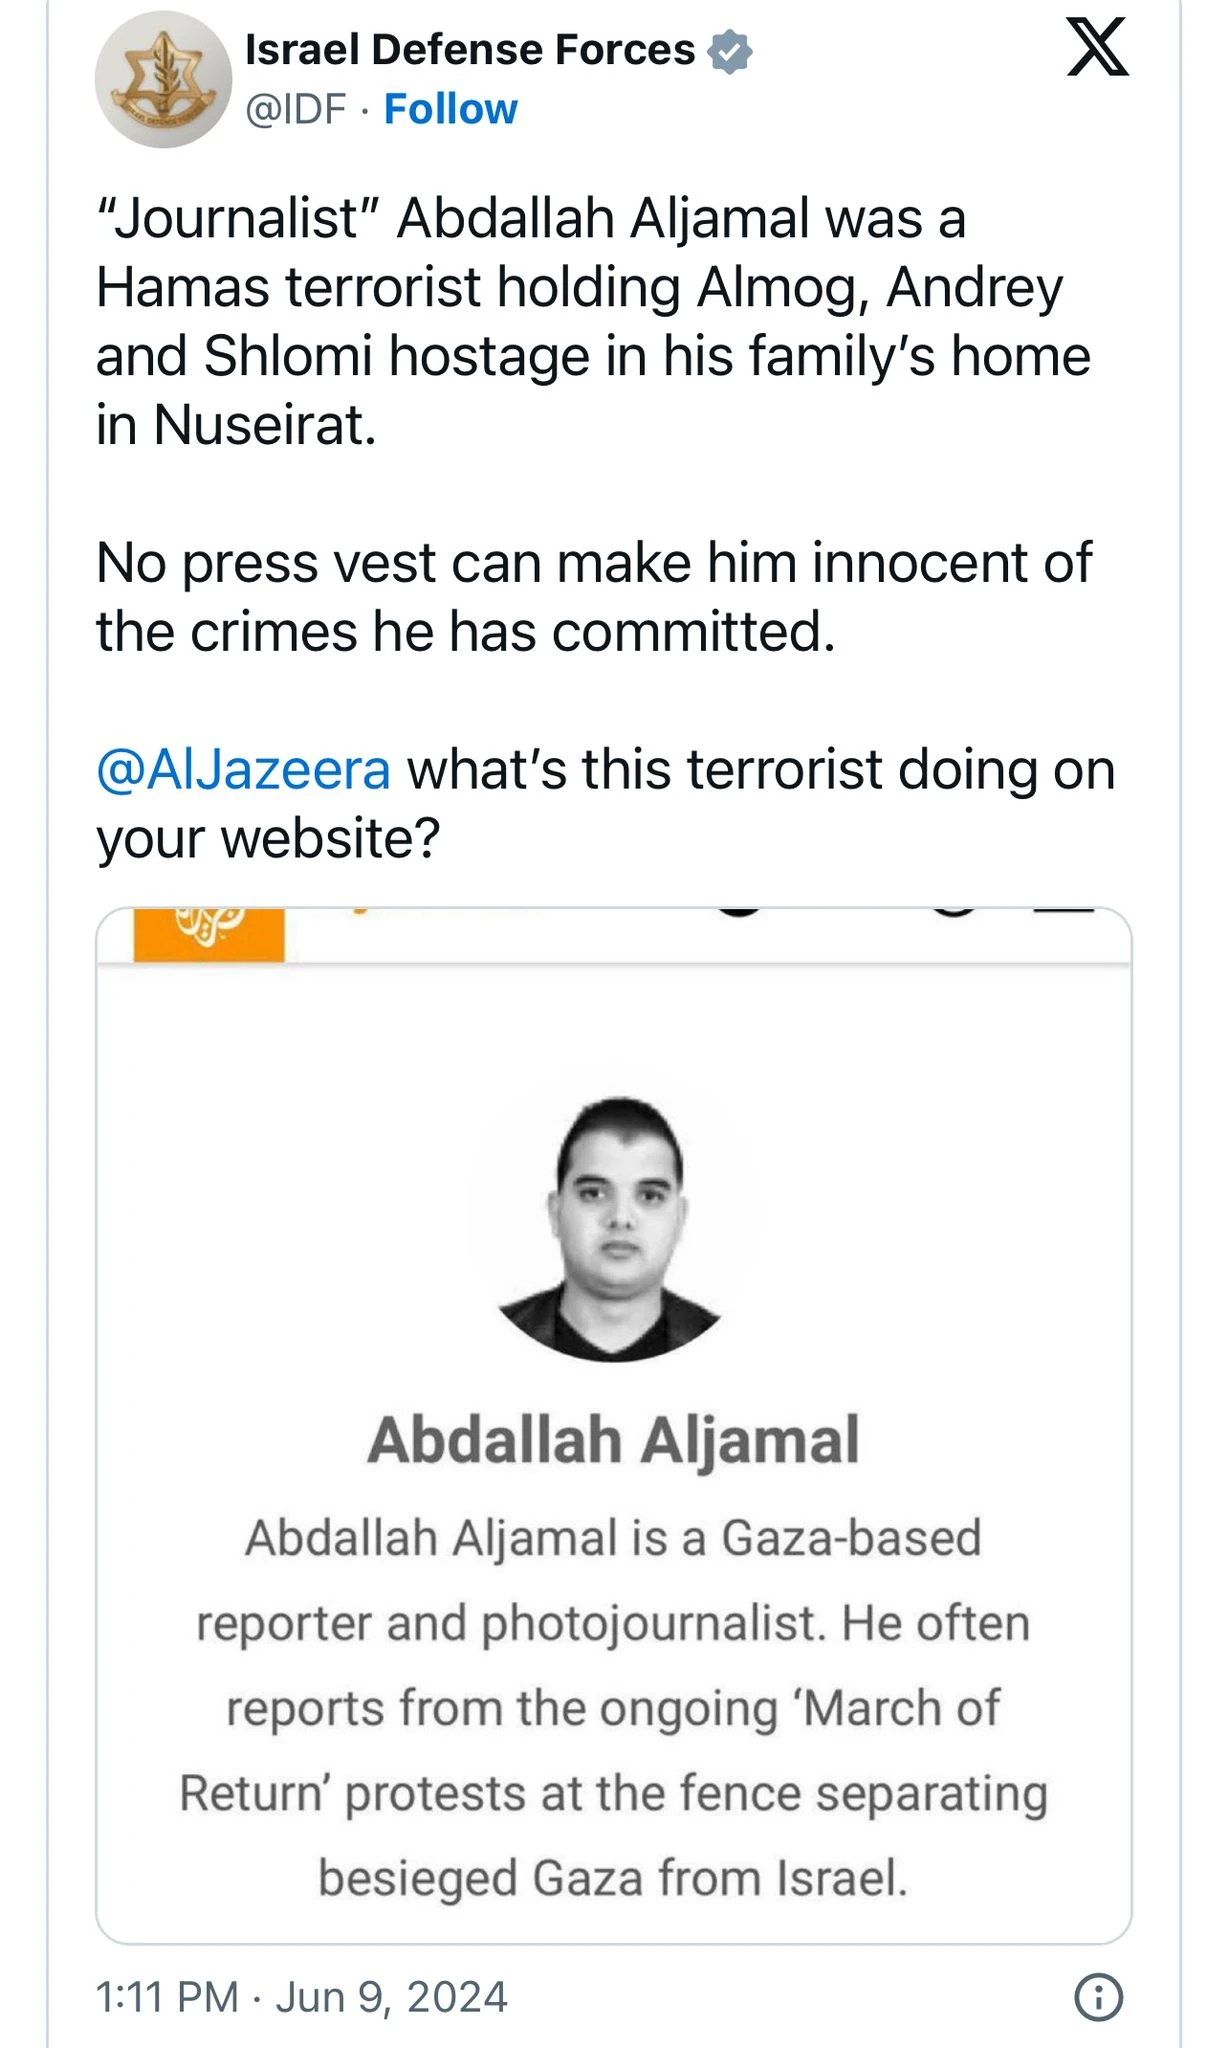
Task: Click the Israel Defense Forces display name
Action: 470,50
